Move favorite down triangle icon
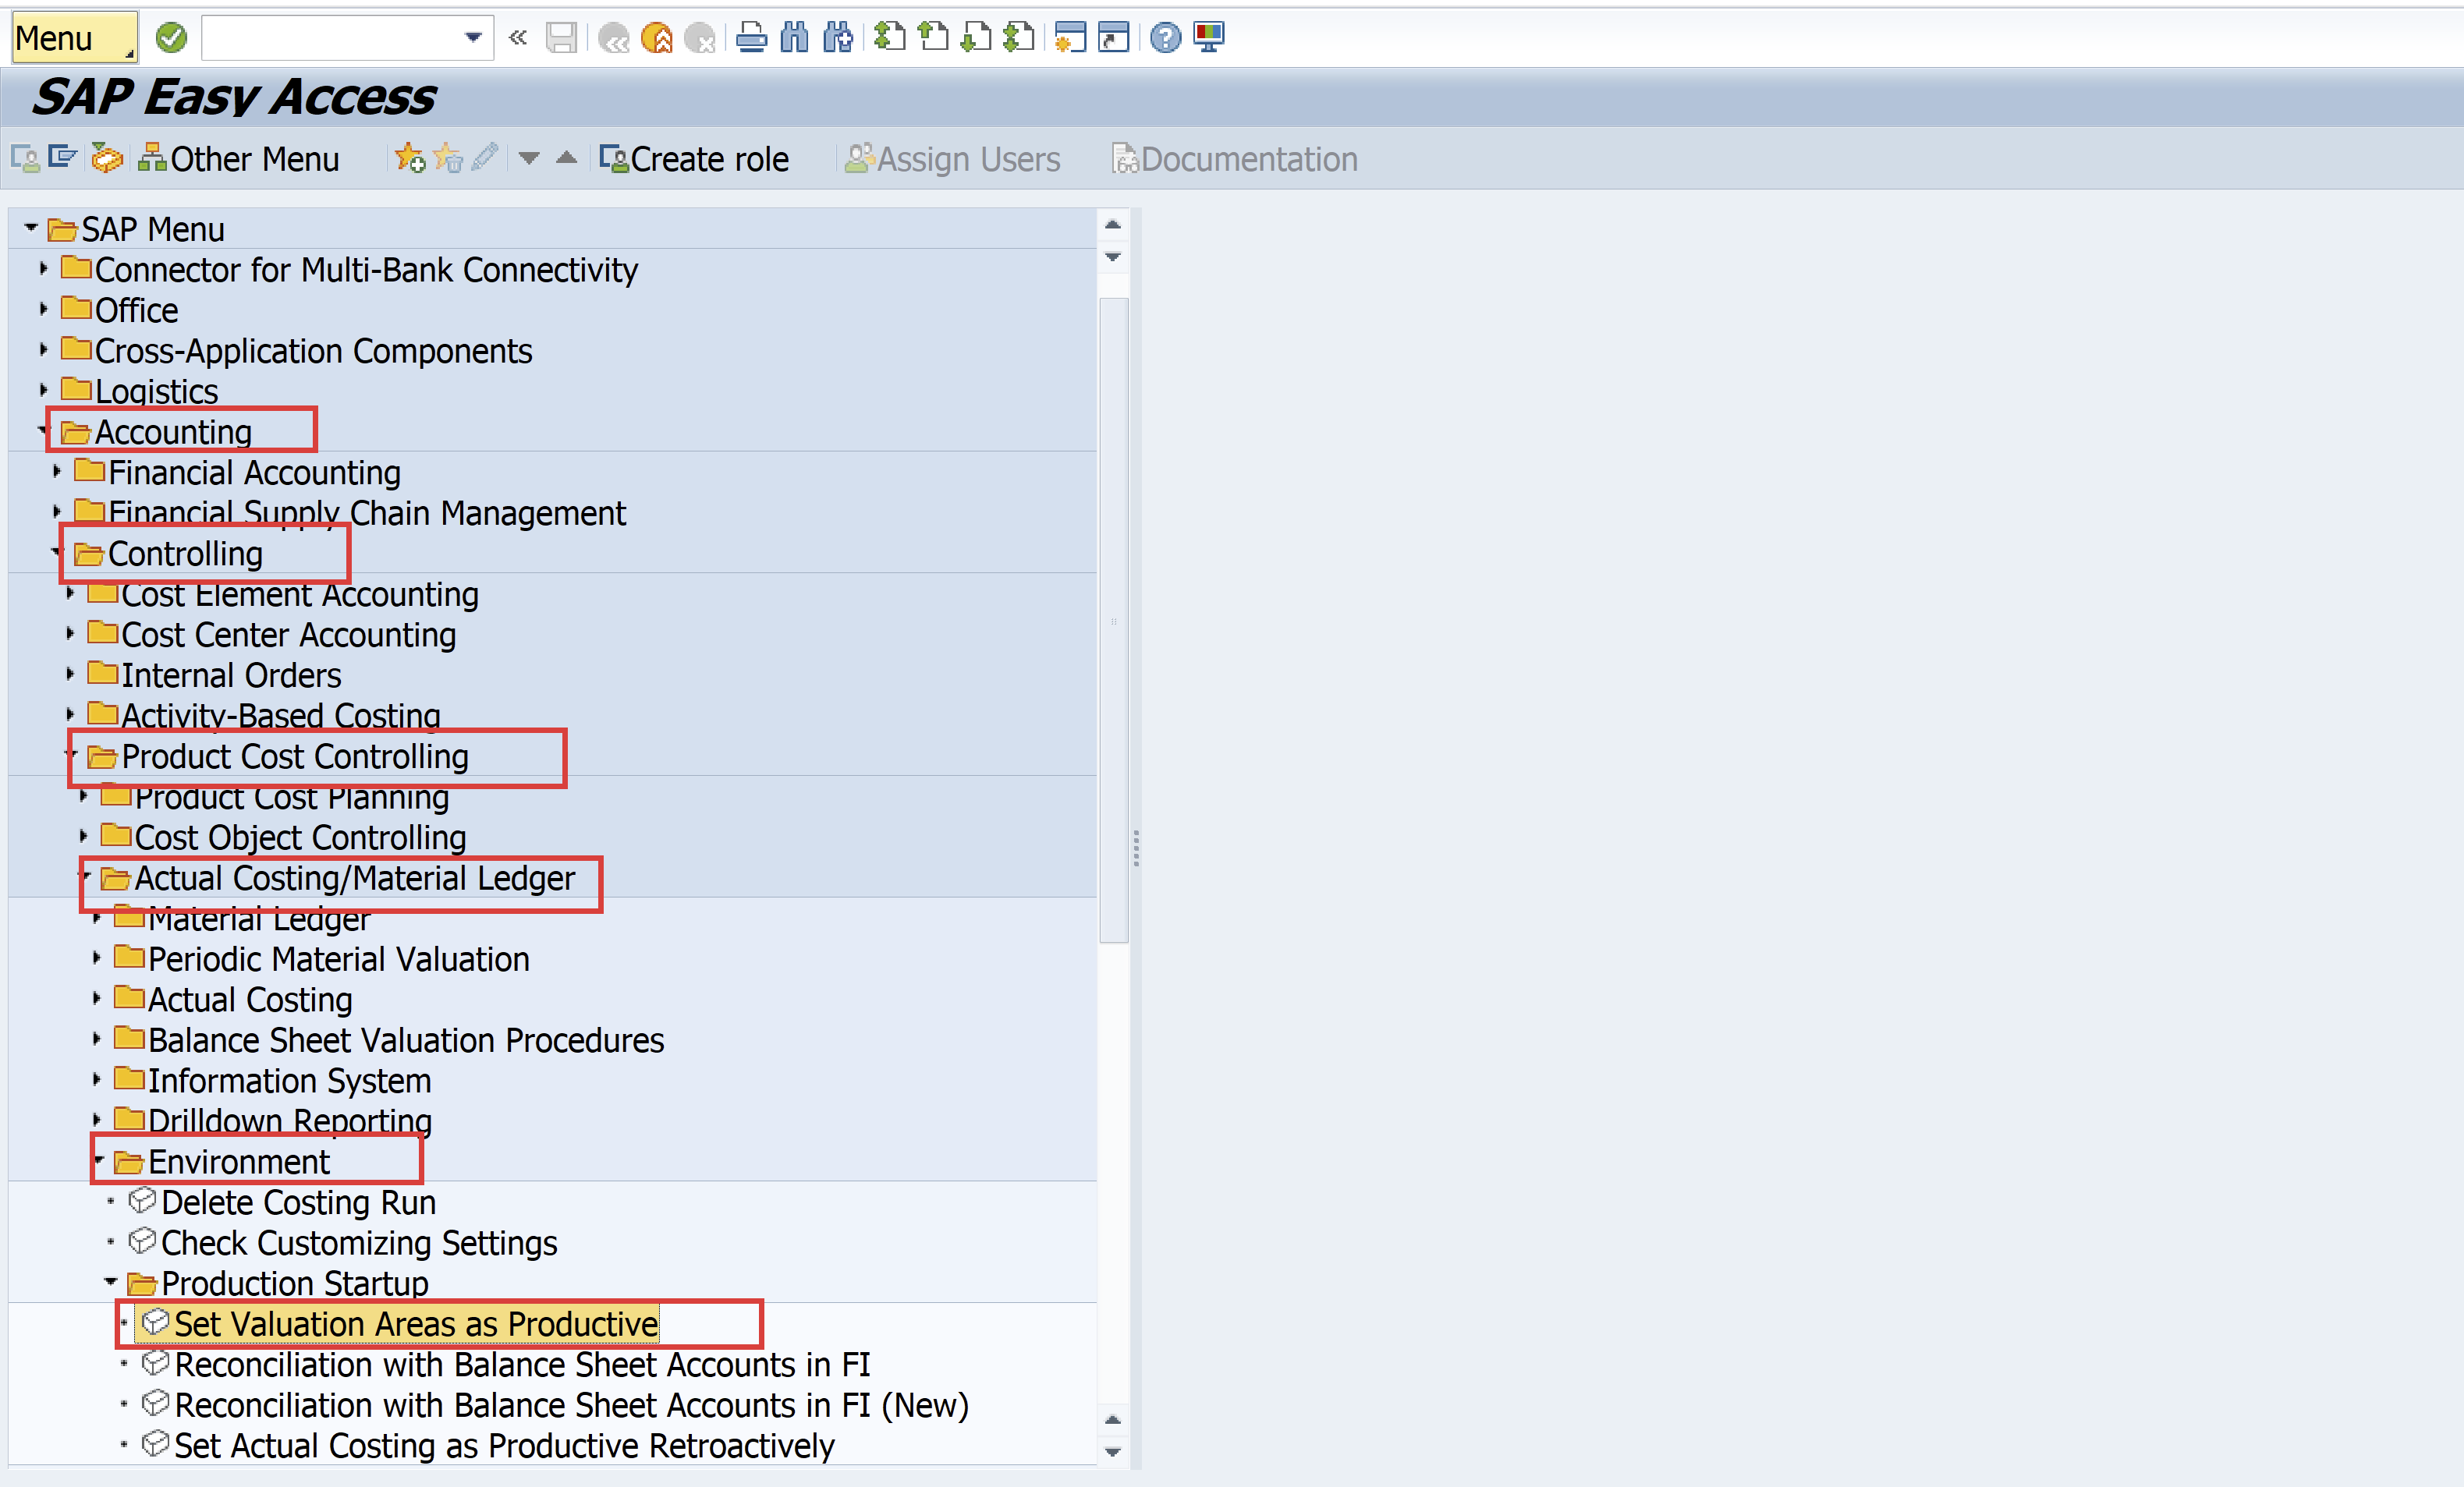2464x1487 pixels. (x=529, y=158)
